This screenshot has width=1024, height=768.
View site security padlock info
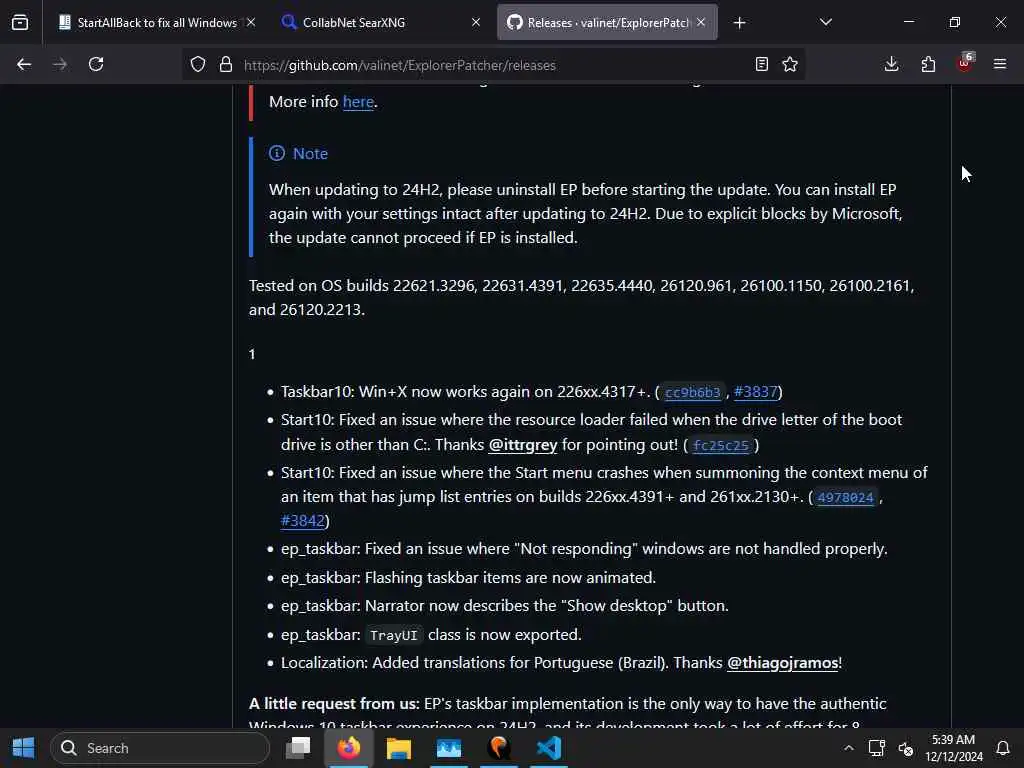[x=226, y=65]
